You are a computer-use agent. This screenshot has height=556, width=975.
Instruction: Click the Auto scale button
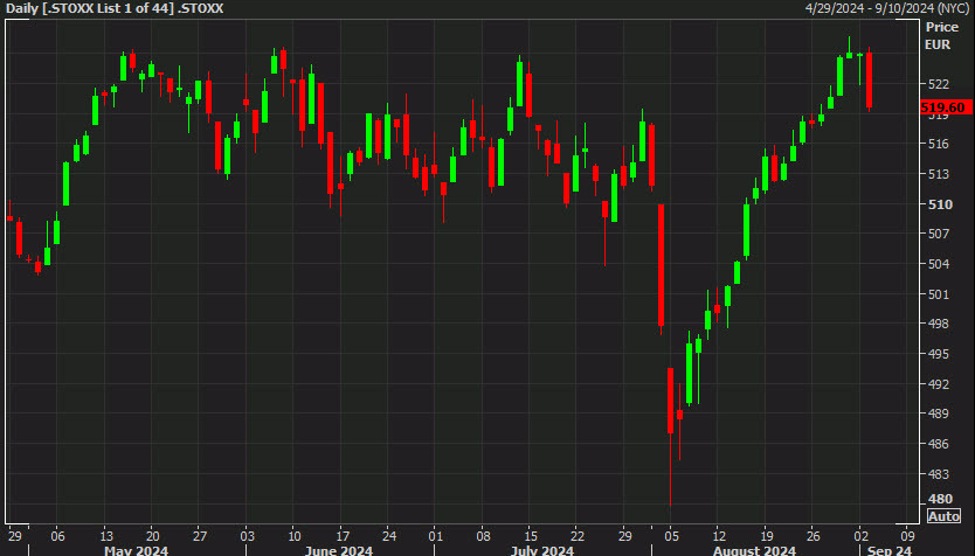943,516
